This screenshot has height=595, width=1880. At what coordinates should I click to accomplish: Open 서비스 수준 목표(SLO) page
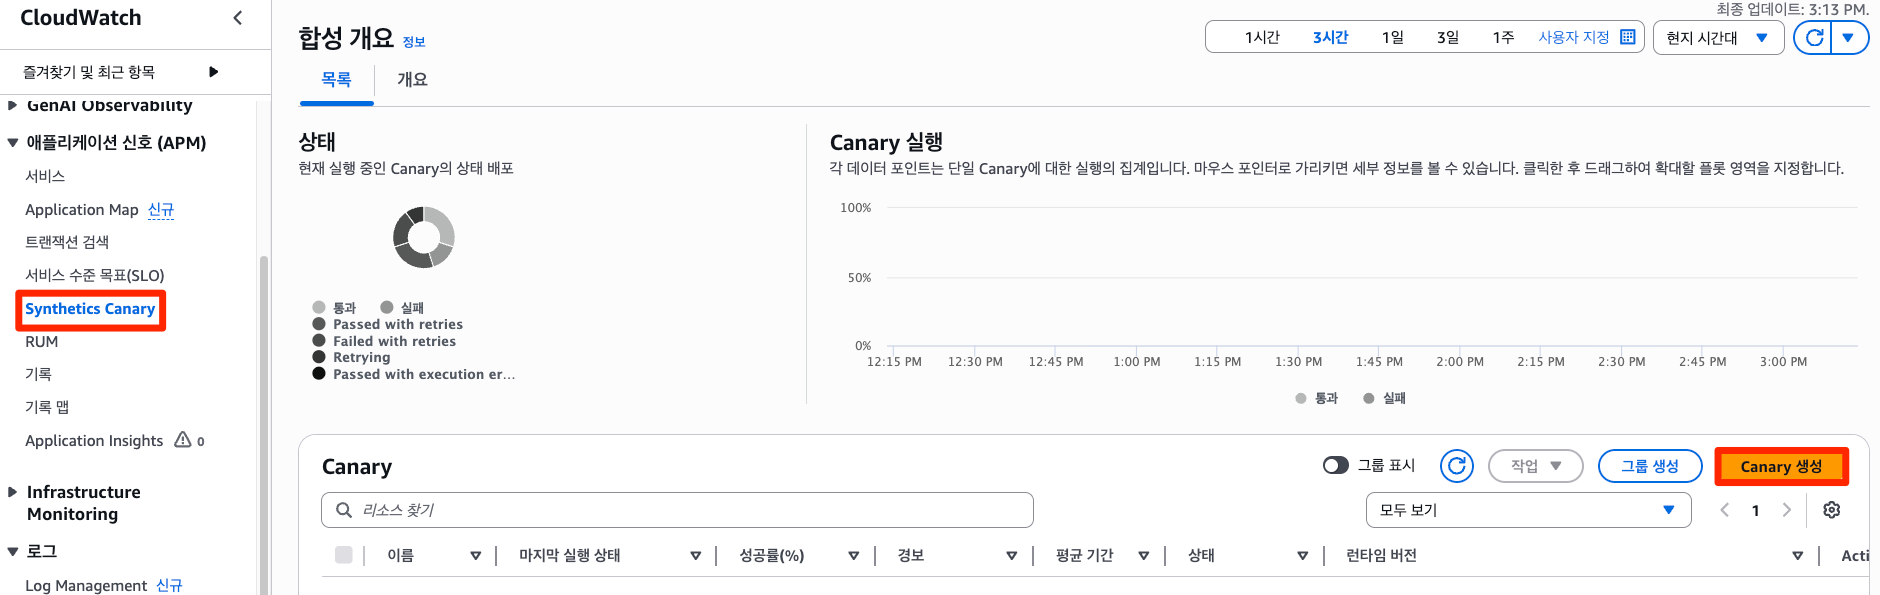click(x=95, y=275)
